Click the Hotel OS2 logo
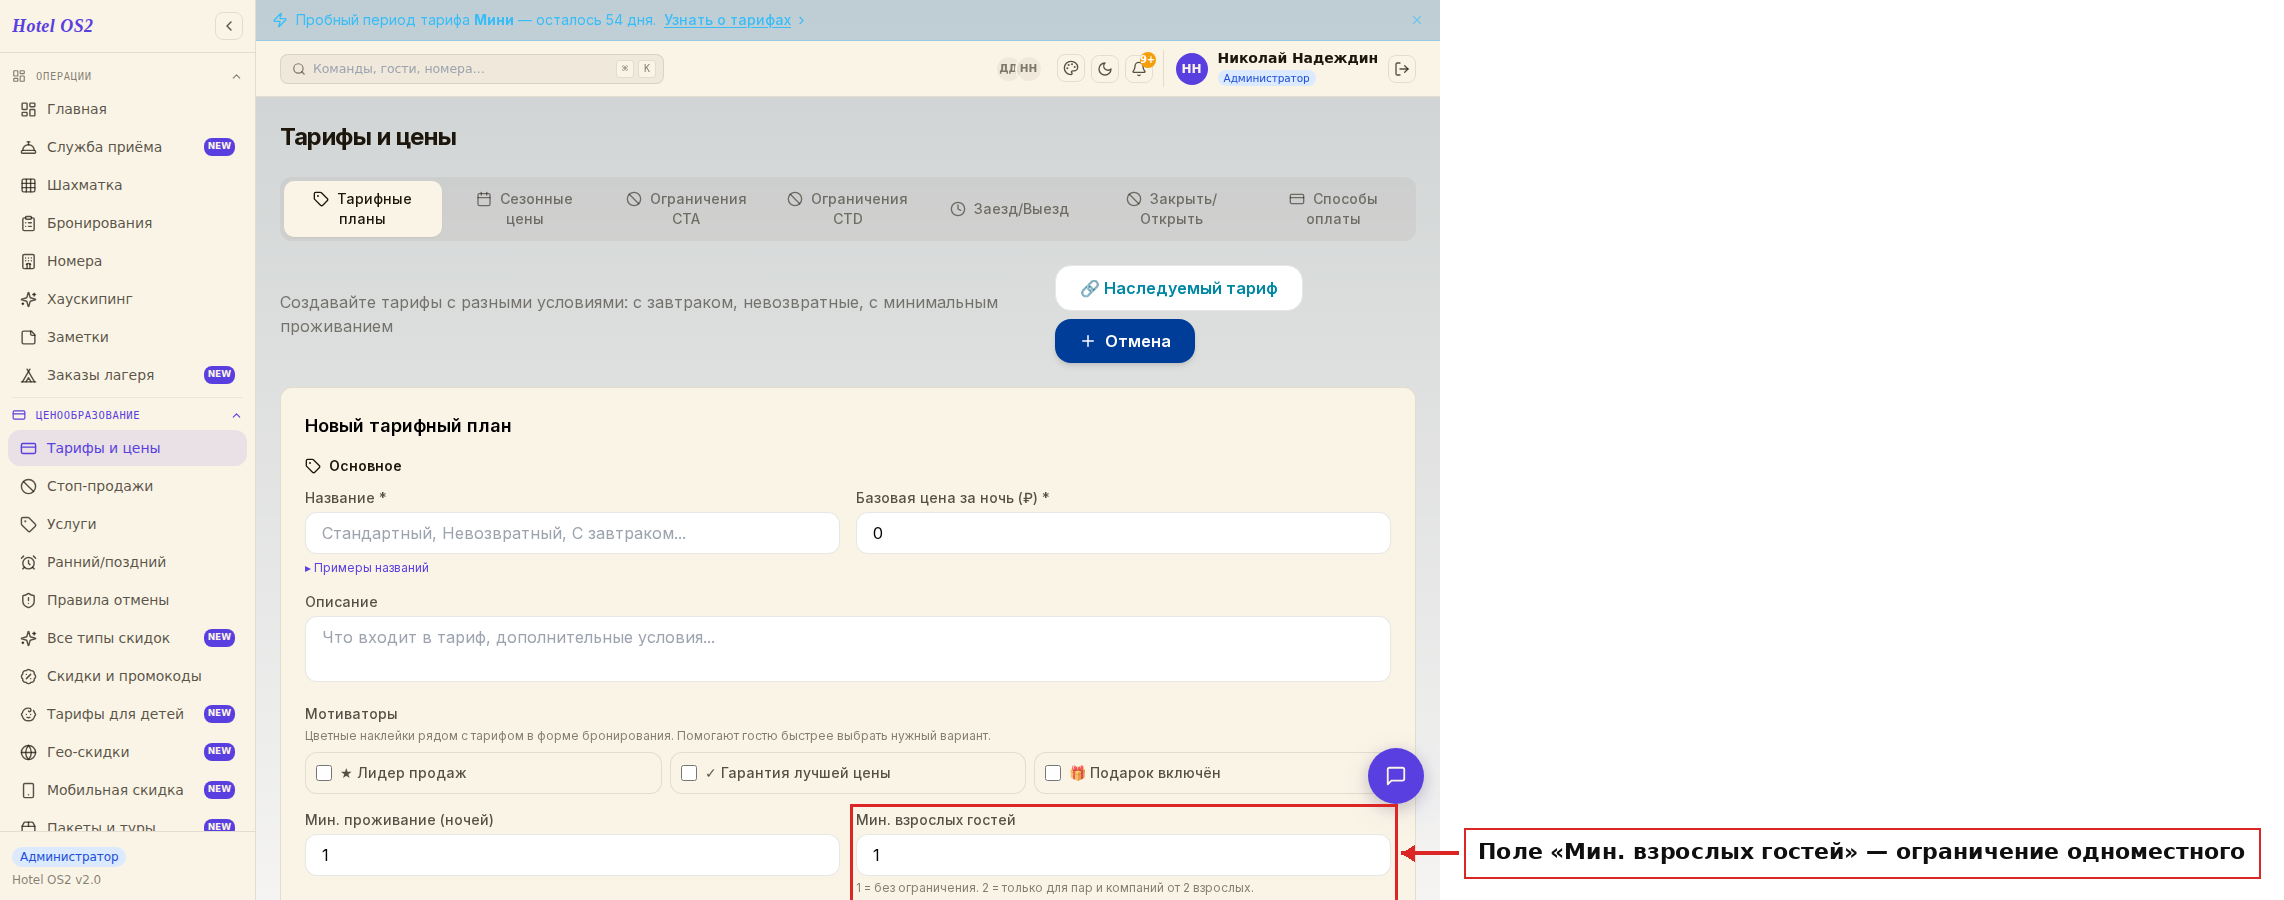Viewport: 2284px width, 900px height. tap(53, 26)
